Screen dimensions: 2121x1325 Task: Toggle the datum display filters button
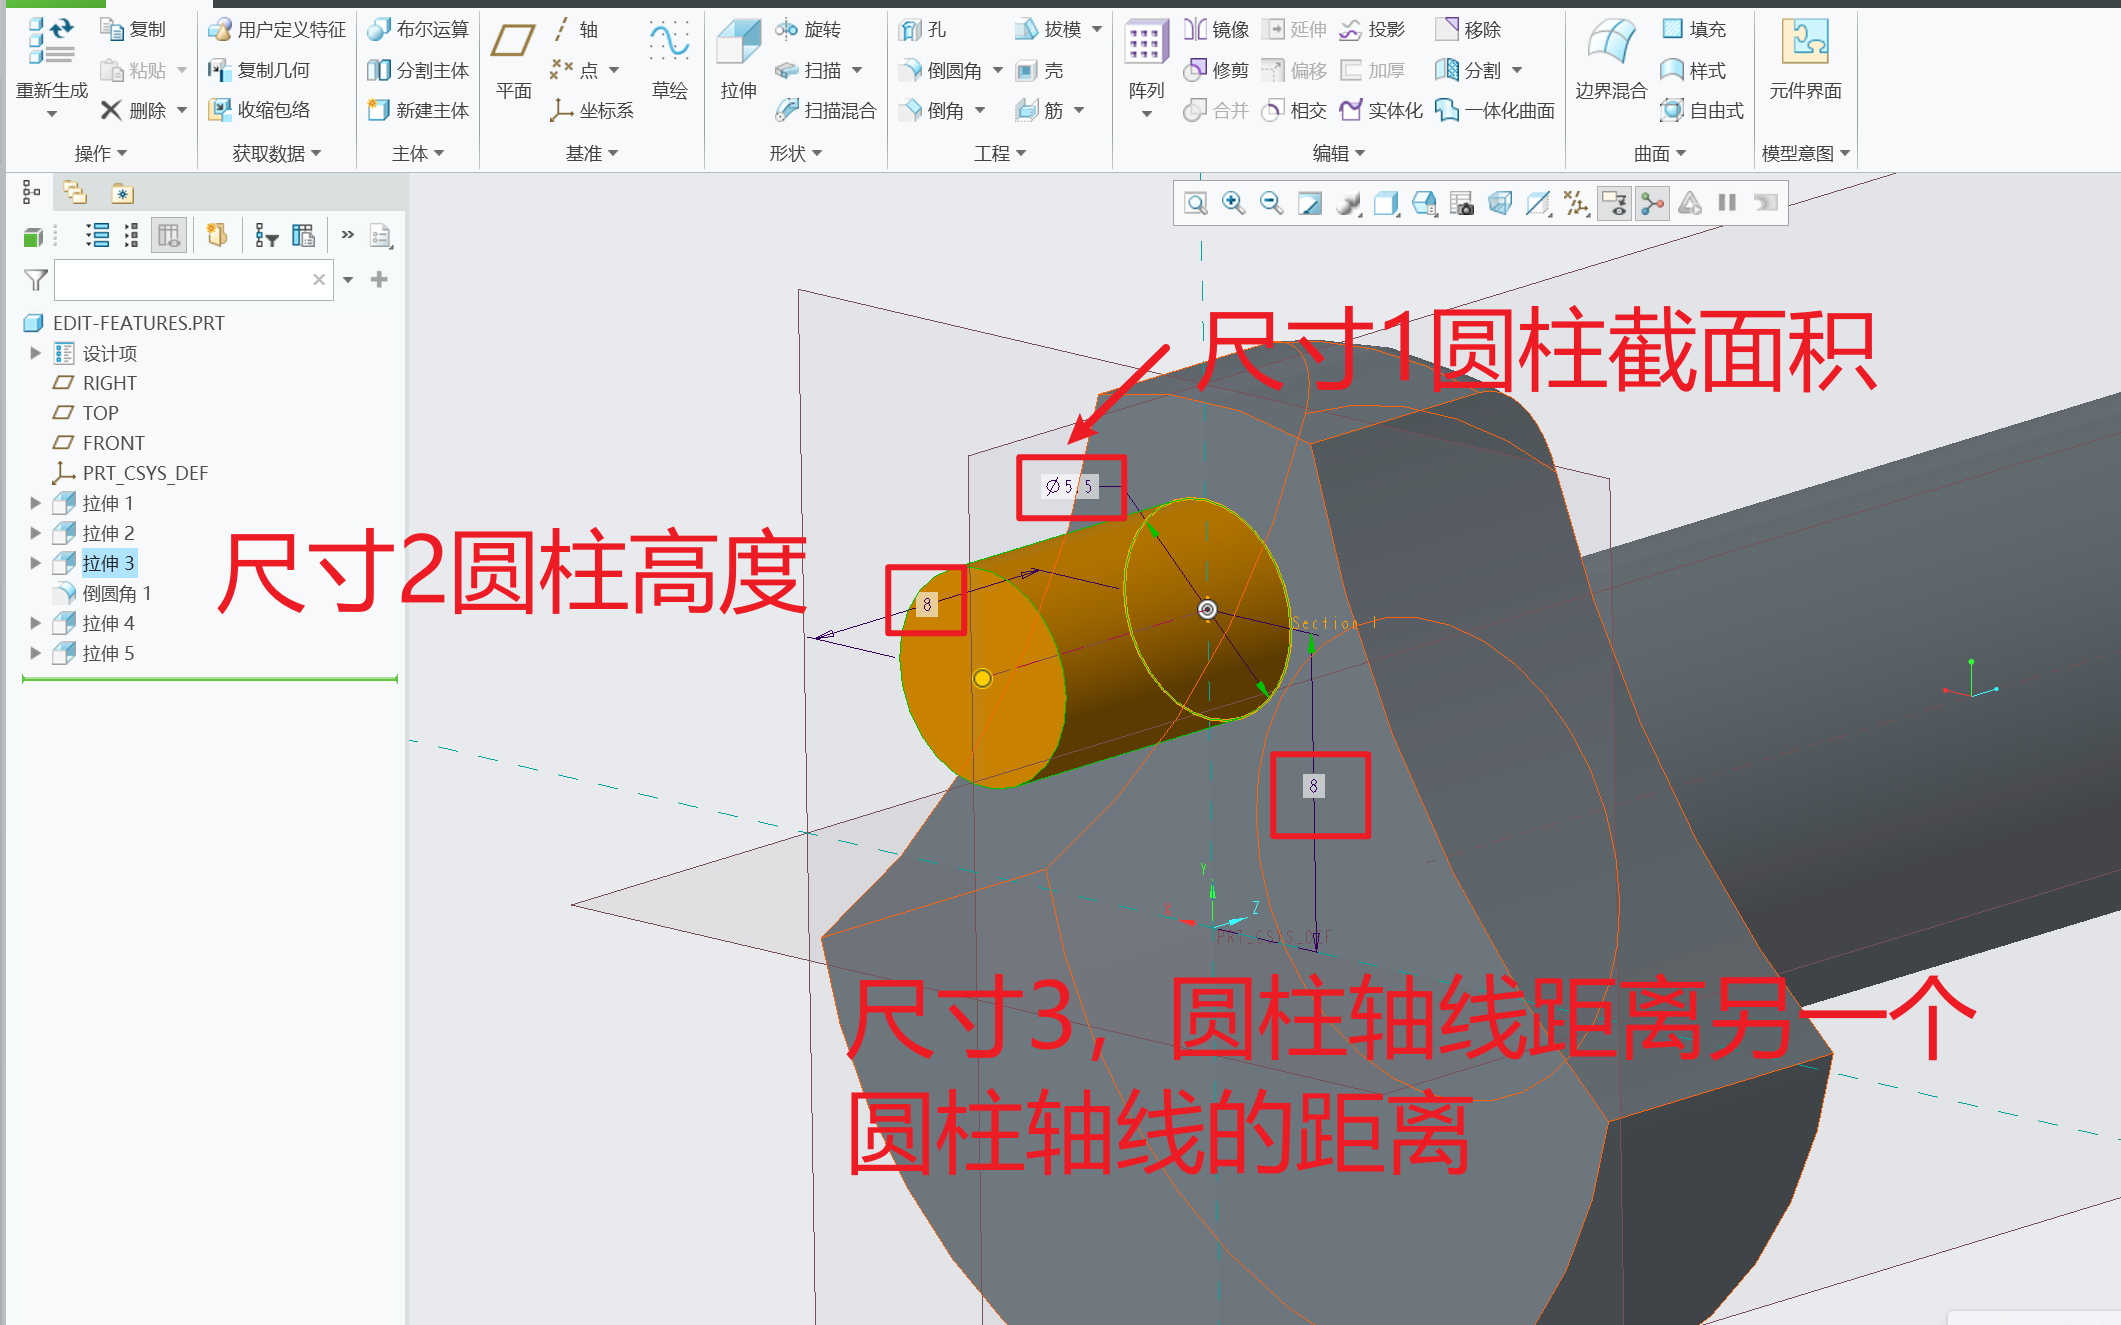1577,203
